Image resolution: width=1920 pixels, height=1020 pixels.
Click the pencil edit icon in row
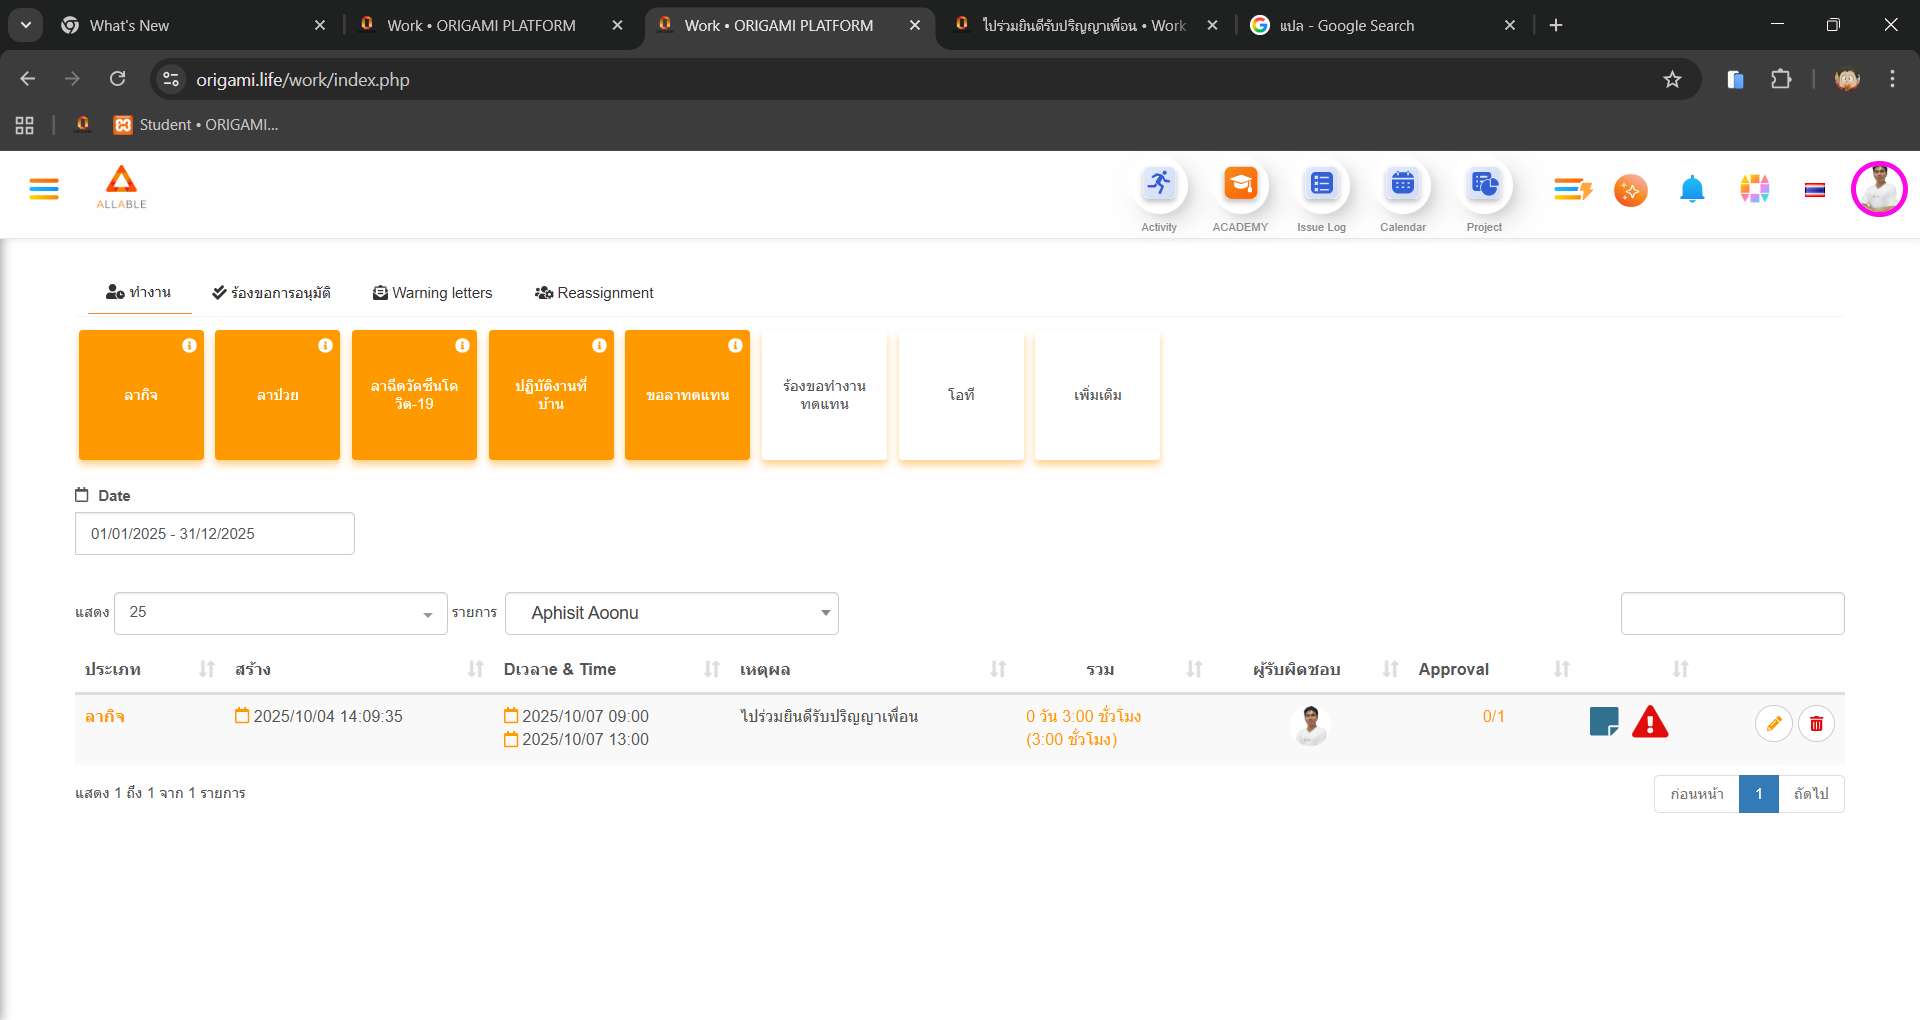(1773, 724)
